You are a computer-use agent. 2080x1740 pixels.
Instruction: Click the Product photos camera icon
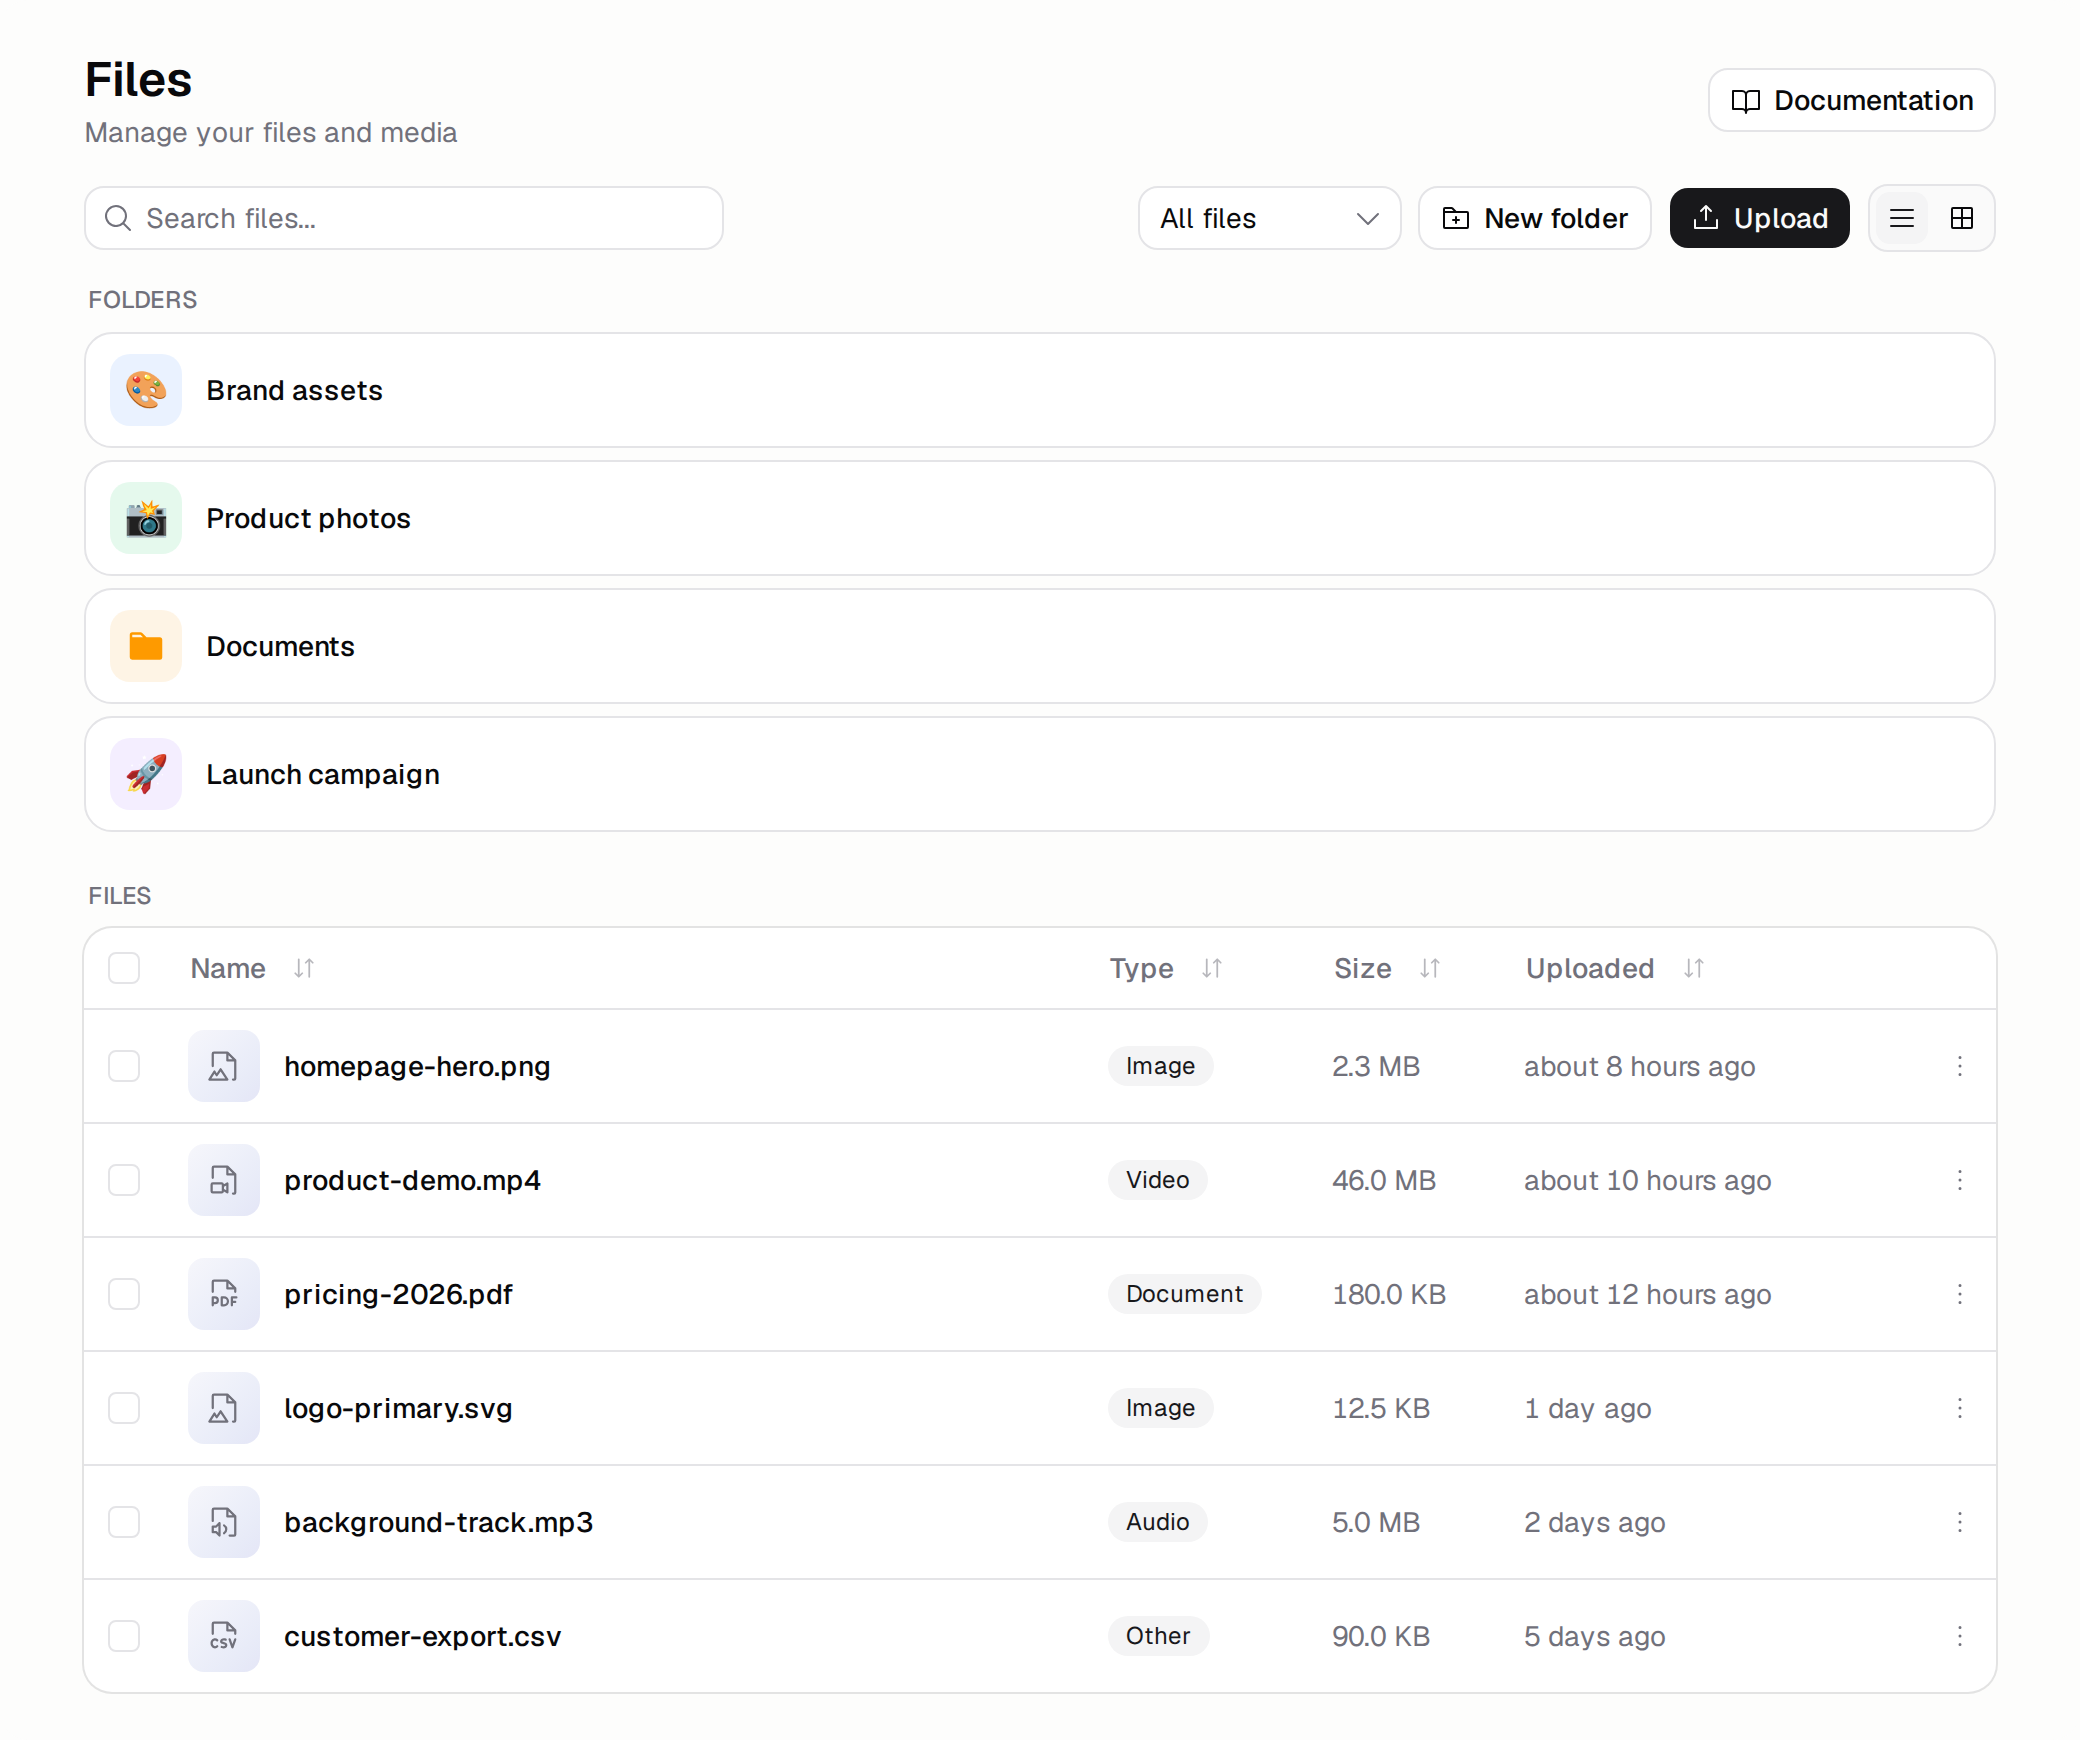(146, 518)
